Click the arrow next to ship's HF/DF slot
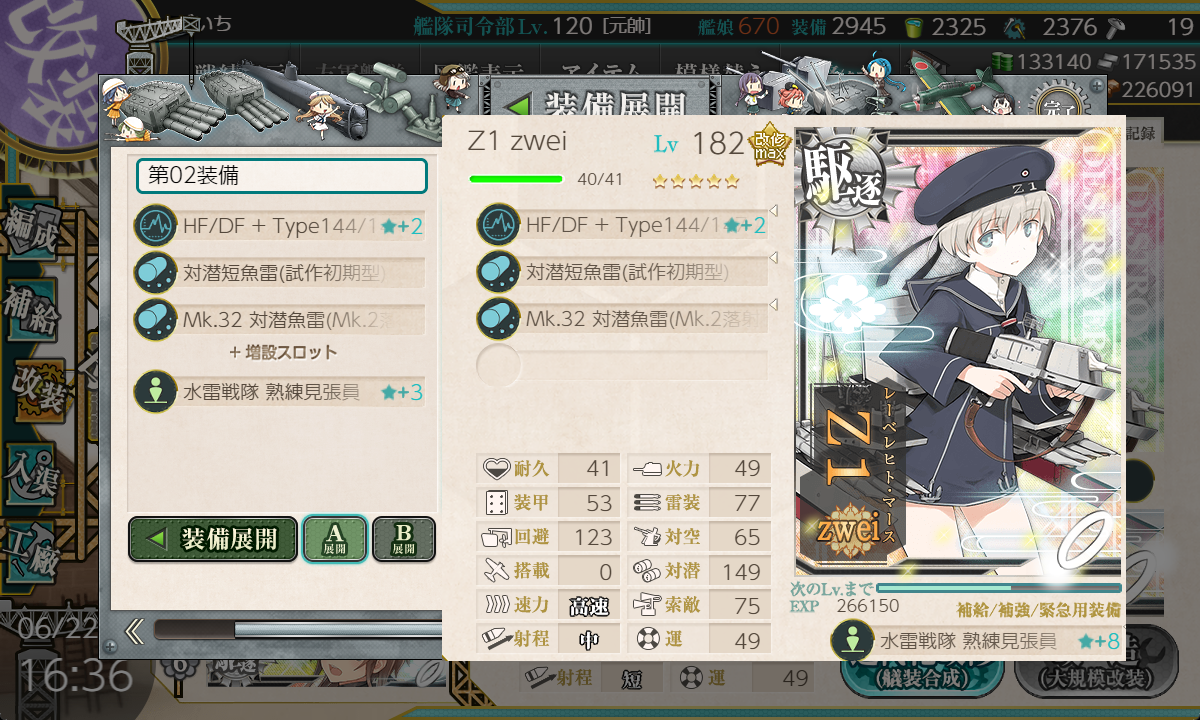 point(773,210)
